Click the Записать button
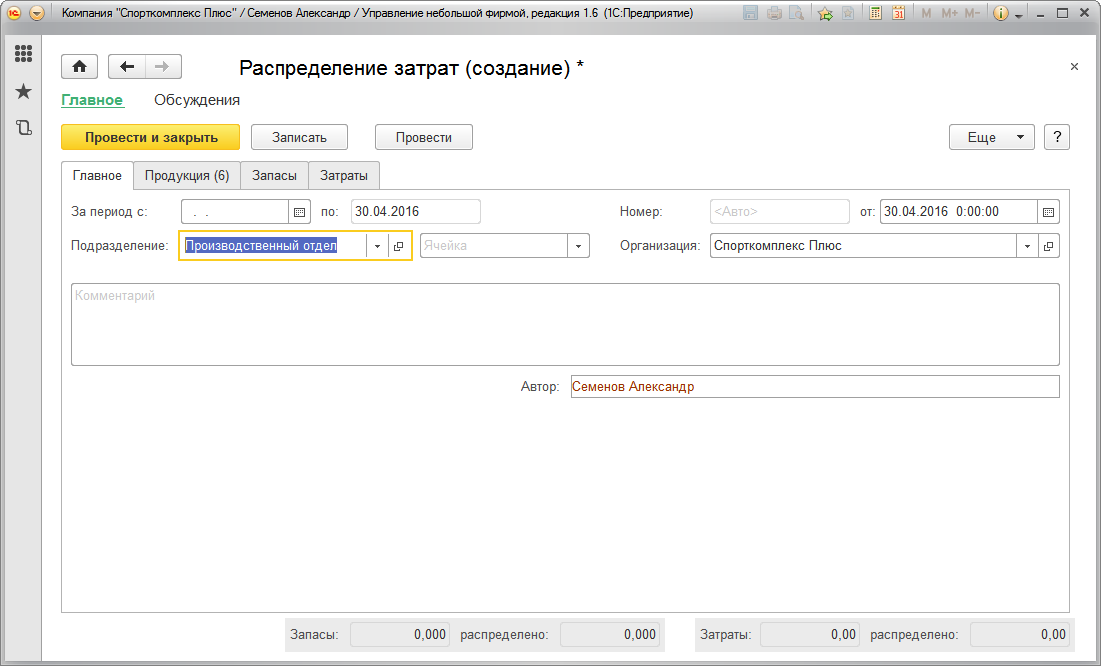The height and width of the screenshot is (666, 1101). click(299, 137)
